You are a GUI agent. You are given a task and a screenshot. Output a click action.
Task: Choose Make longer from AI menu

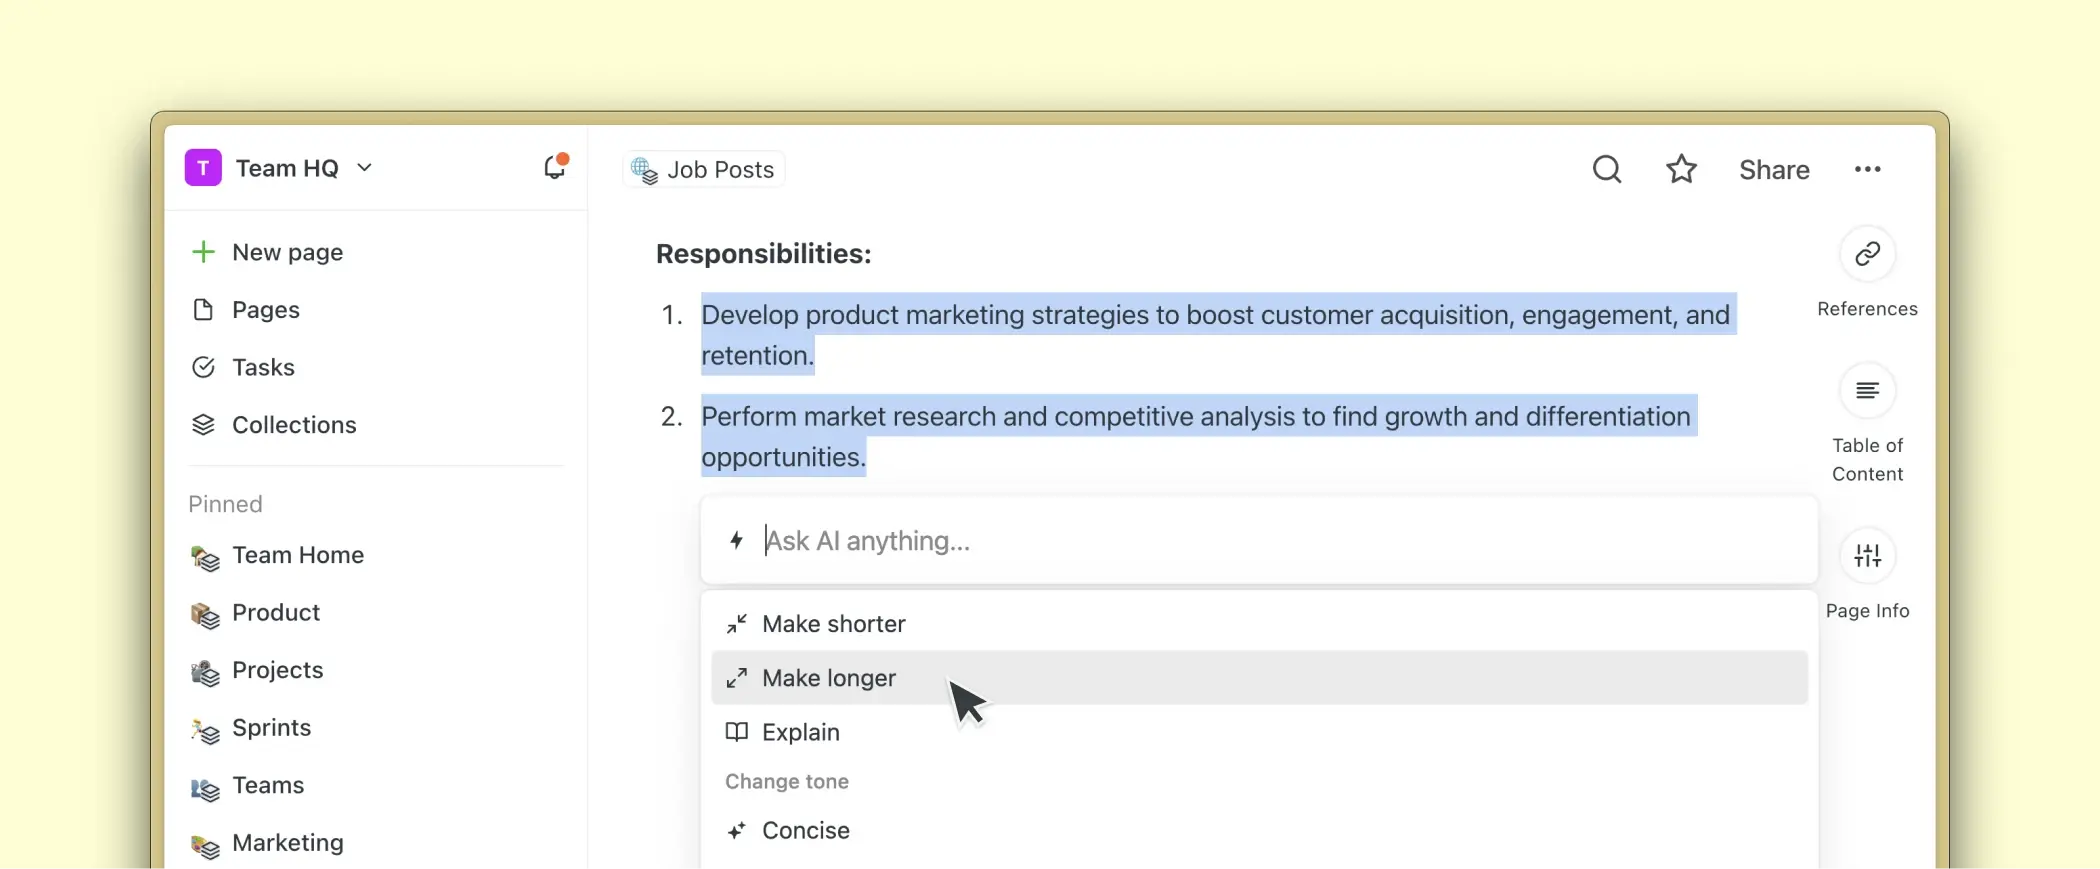point(828,678)
